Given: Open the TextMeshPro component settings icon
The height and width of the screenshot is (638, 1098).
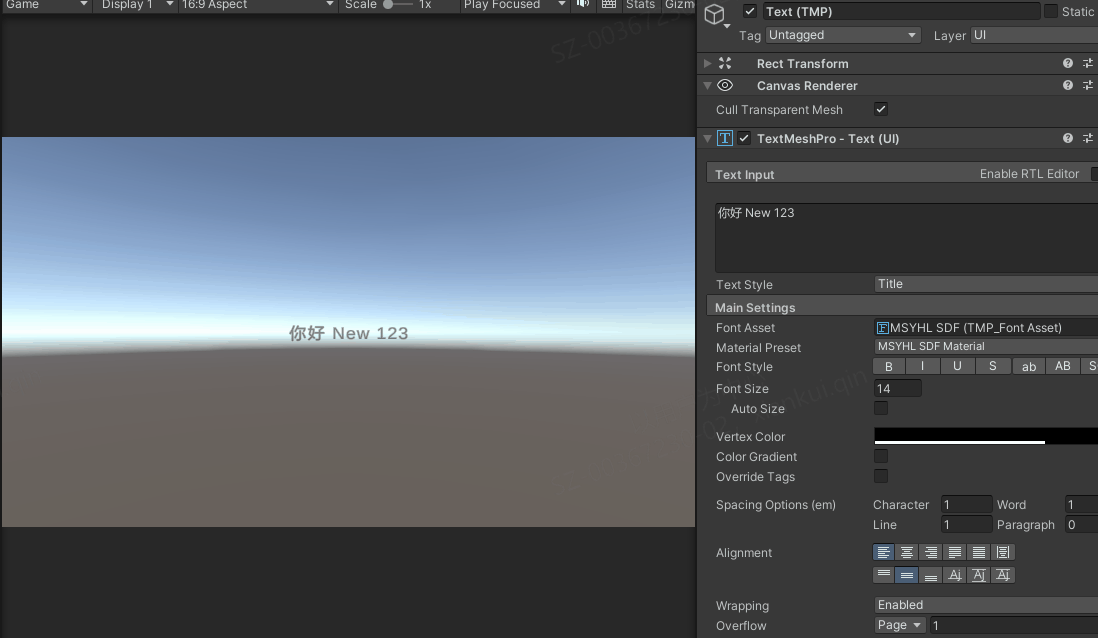Looking at the screenshot, I should 1088,138.
